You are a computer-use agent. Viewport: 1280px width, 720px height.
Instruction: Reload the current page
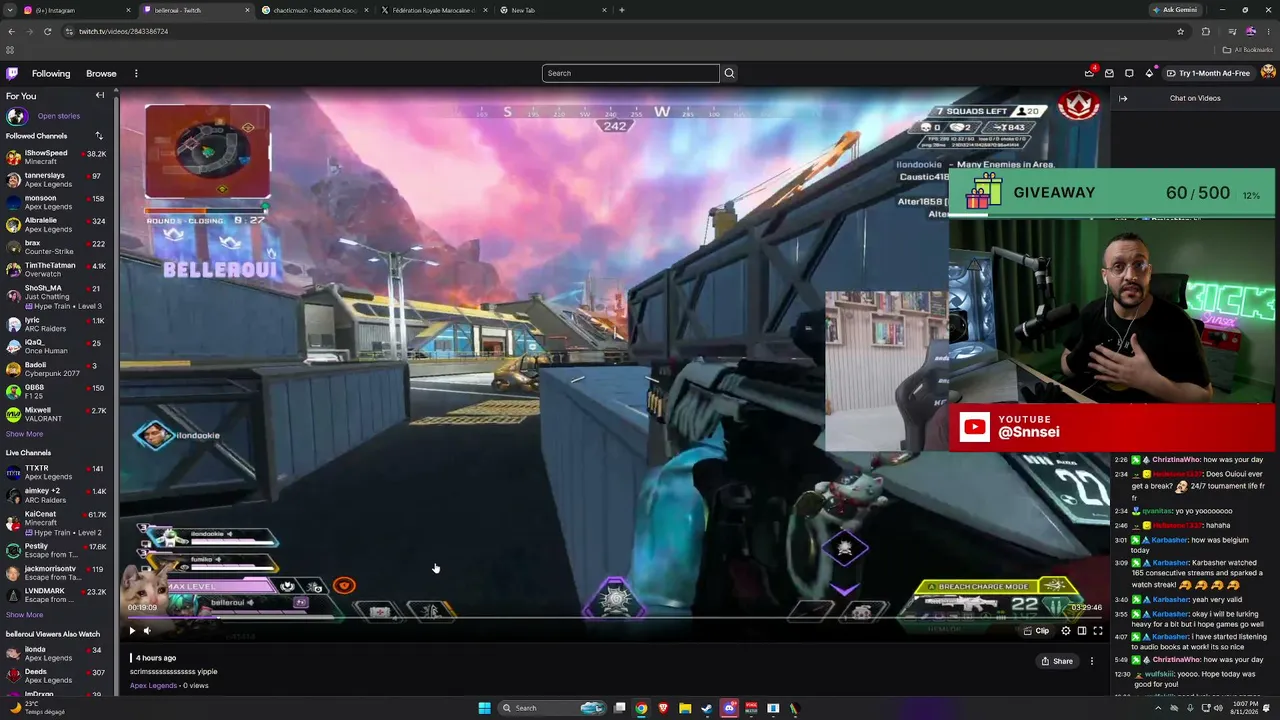tap(47, 31)
